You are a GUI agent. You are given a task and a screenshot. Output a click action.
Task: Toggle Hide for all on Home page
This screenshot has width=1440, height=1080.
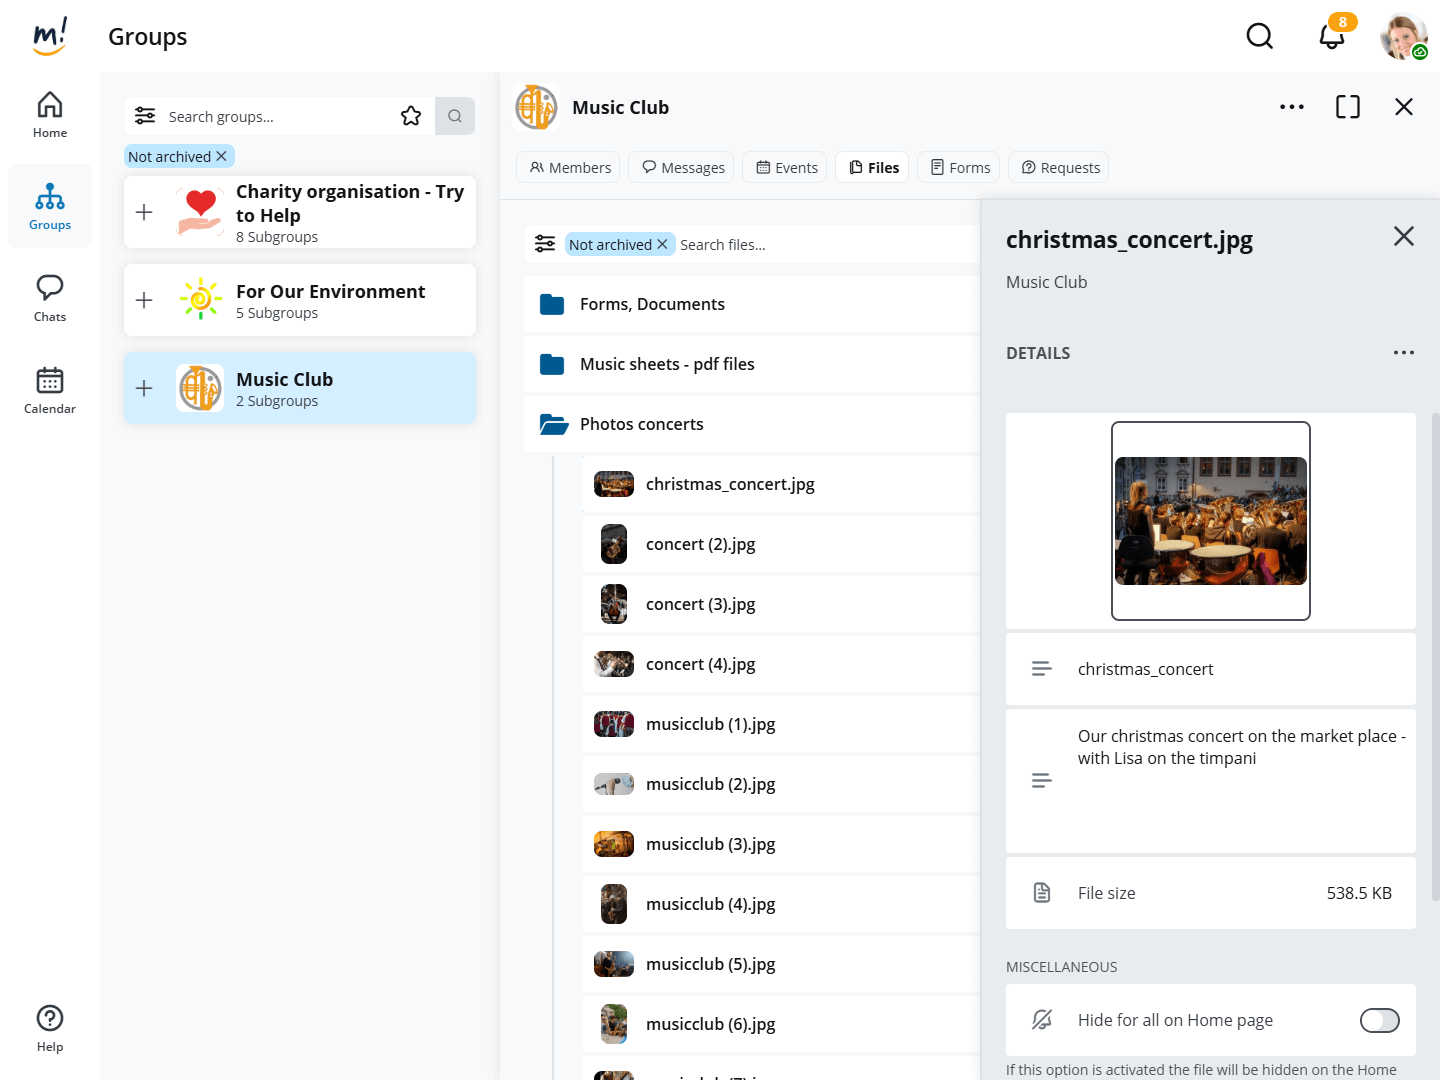1379,1020
